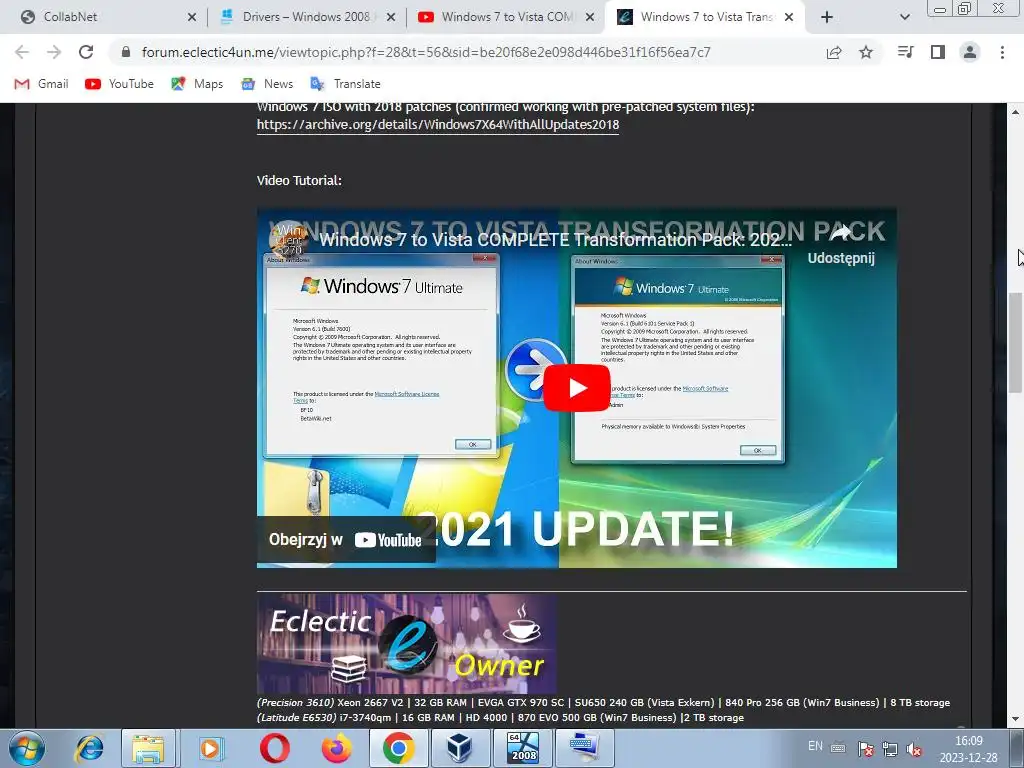This screenshot has width=1024, height=768.
Task: Open the channel avatar on the video
Action: point(288,240)
